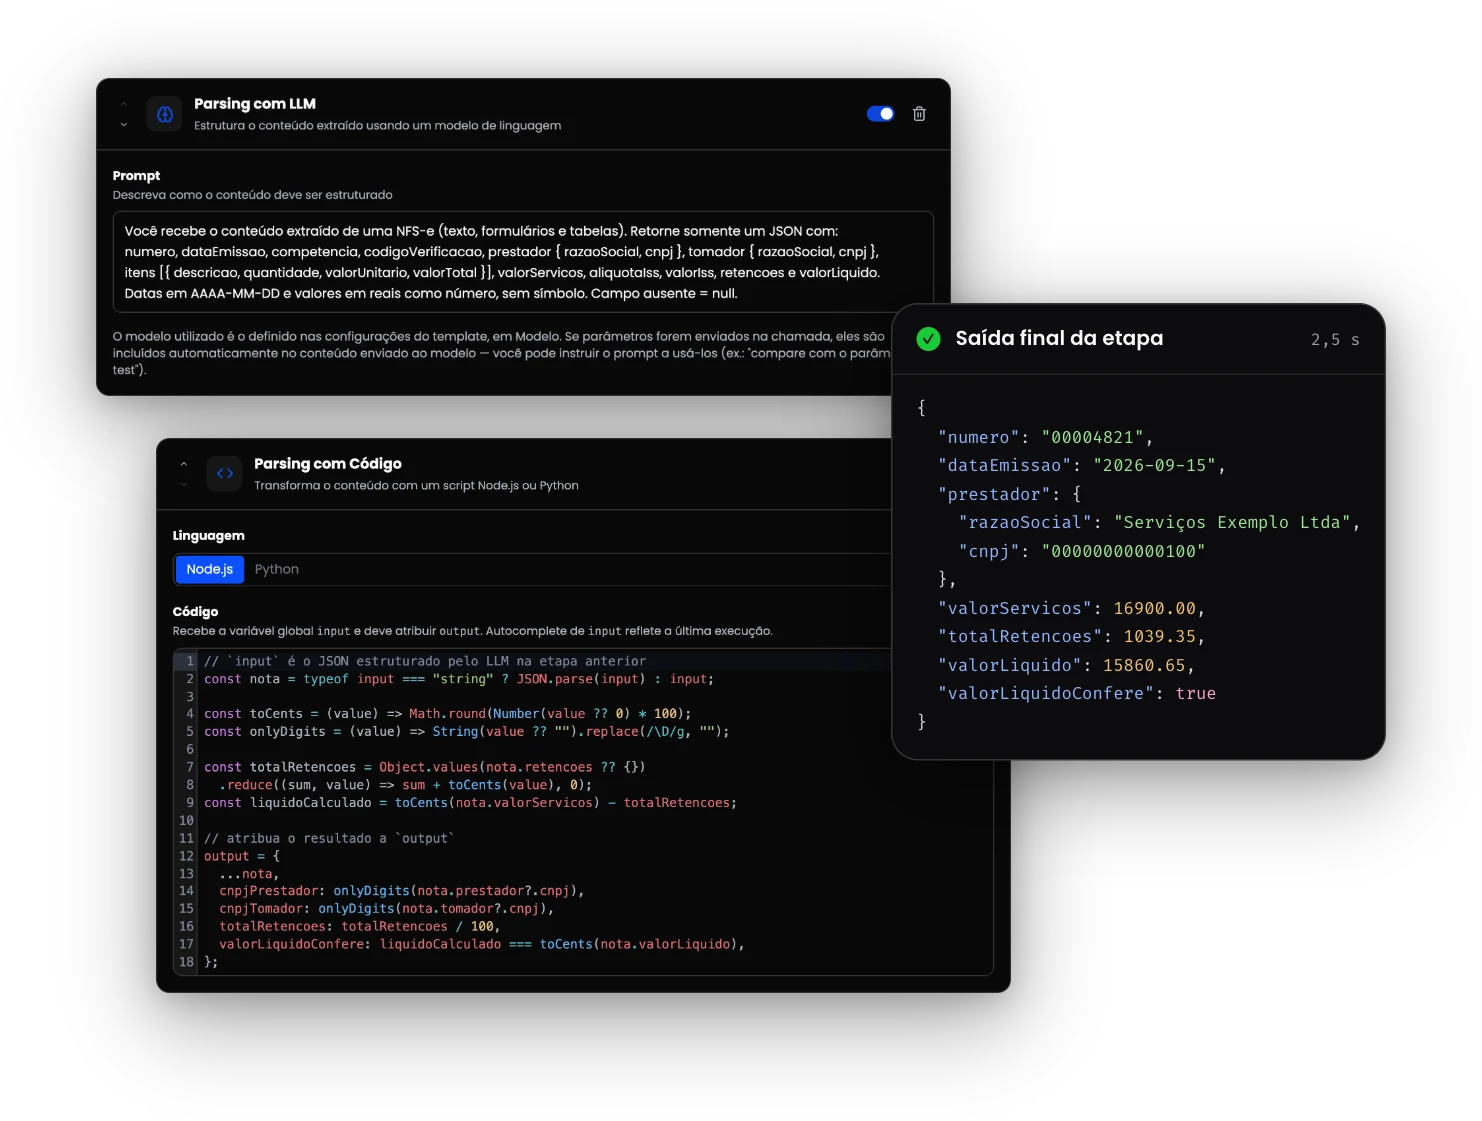Screen dimensions: 1482x1121
Task: Click the 'Saída final da etapa' heading
Action: [1059, 338]
